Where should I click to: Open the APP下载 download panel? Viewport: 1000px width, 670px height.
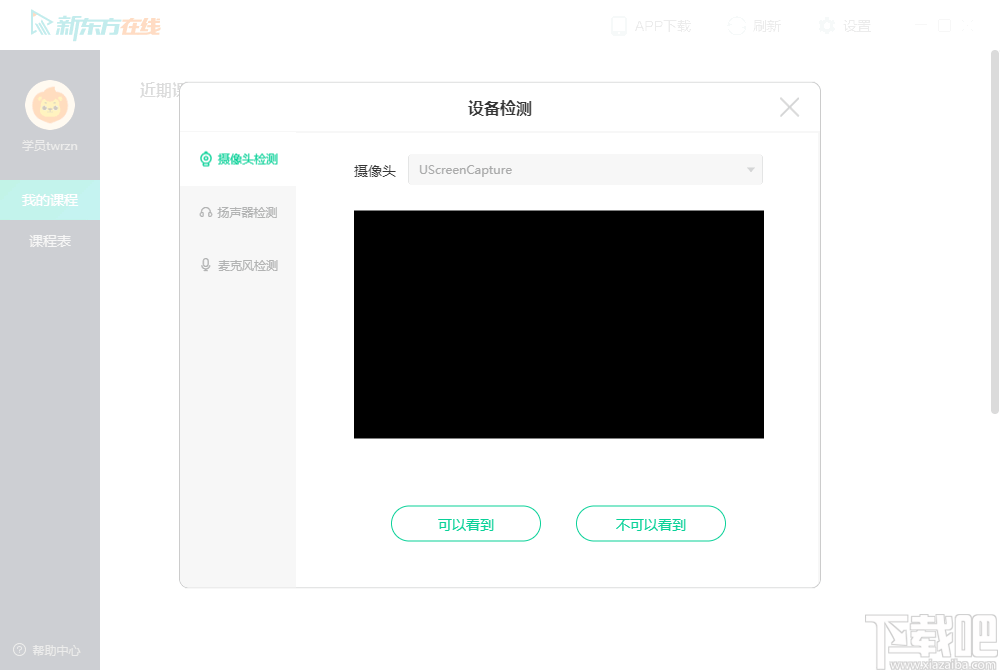click(652, 25)
